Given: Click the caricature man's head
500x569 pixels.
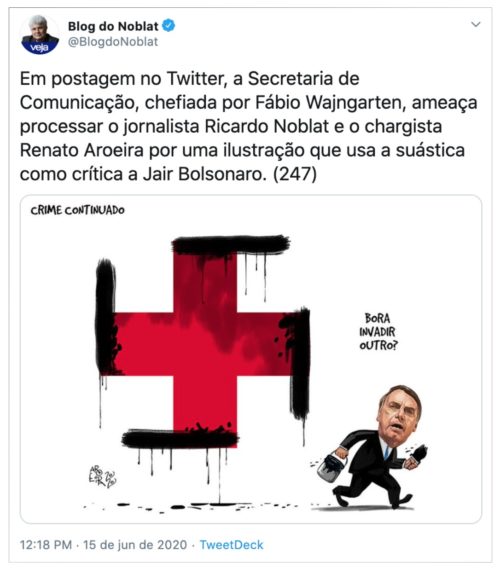Looking at the screenshot, I should pyautogui.click(x=399, y=413).
